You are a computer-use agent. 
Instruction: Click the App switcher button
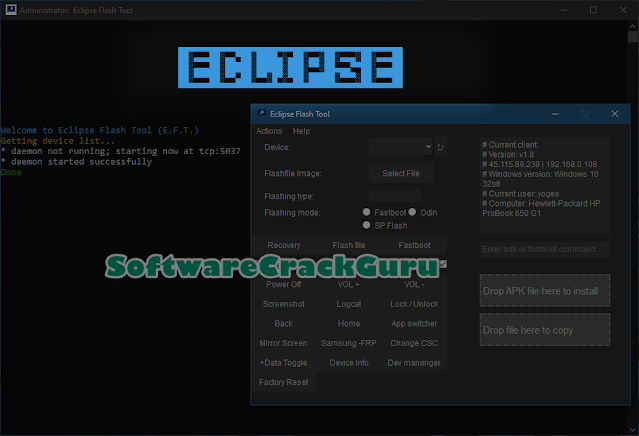(x=414, y=324)
